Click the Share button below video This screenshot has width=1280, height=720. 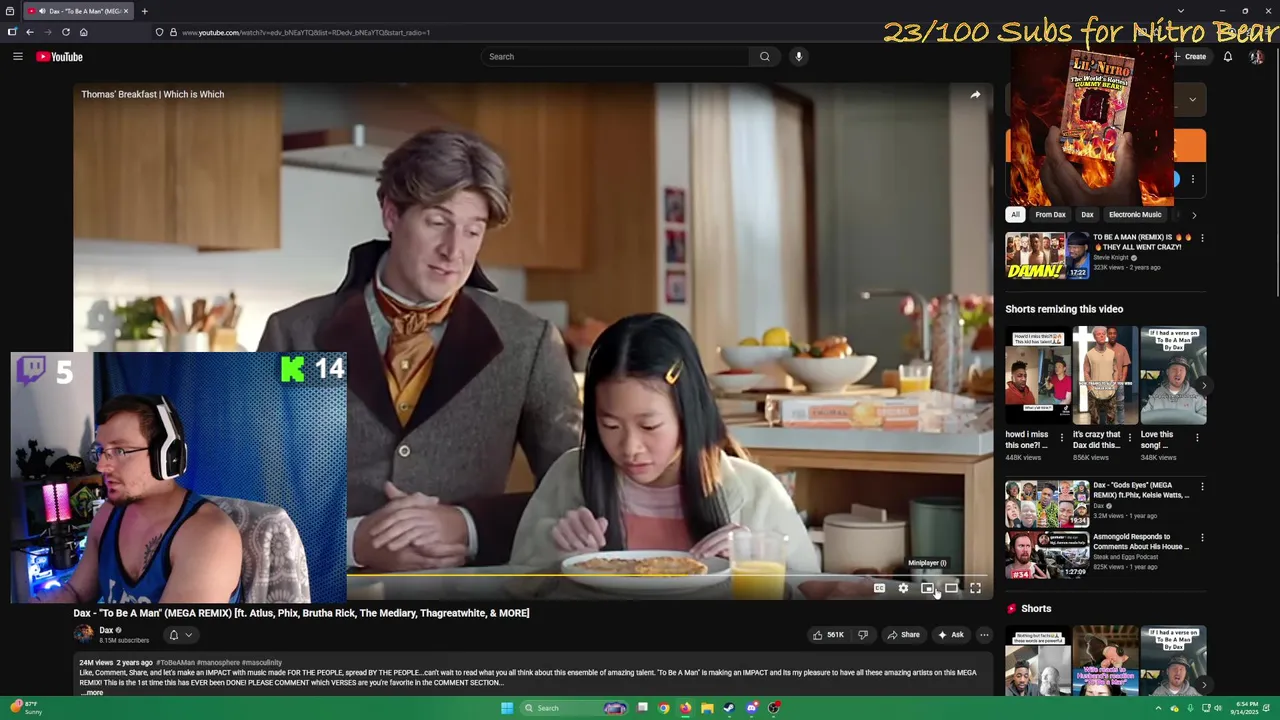903,635
